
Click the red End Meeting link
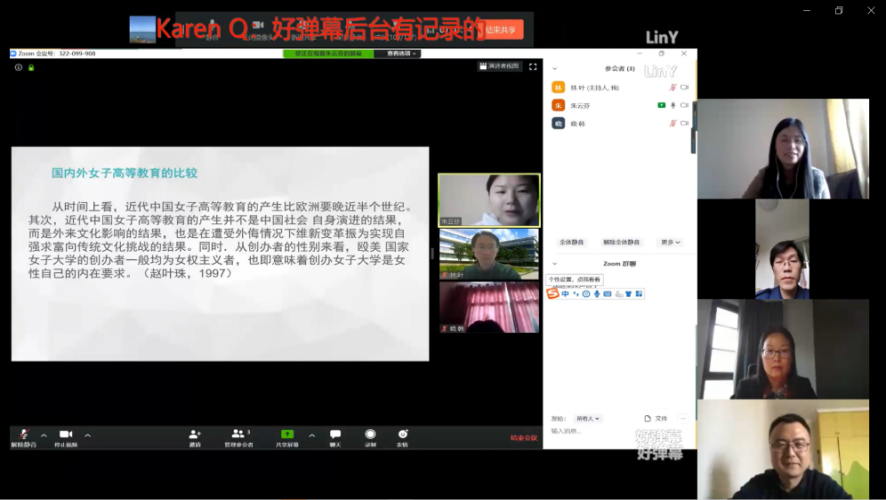pos(523,437)
